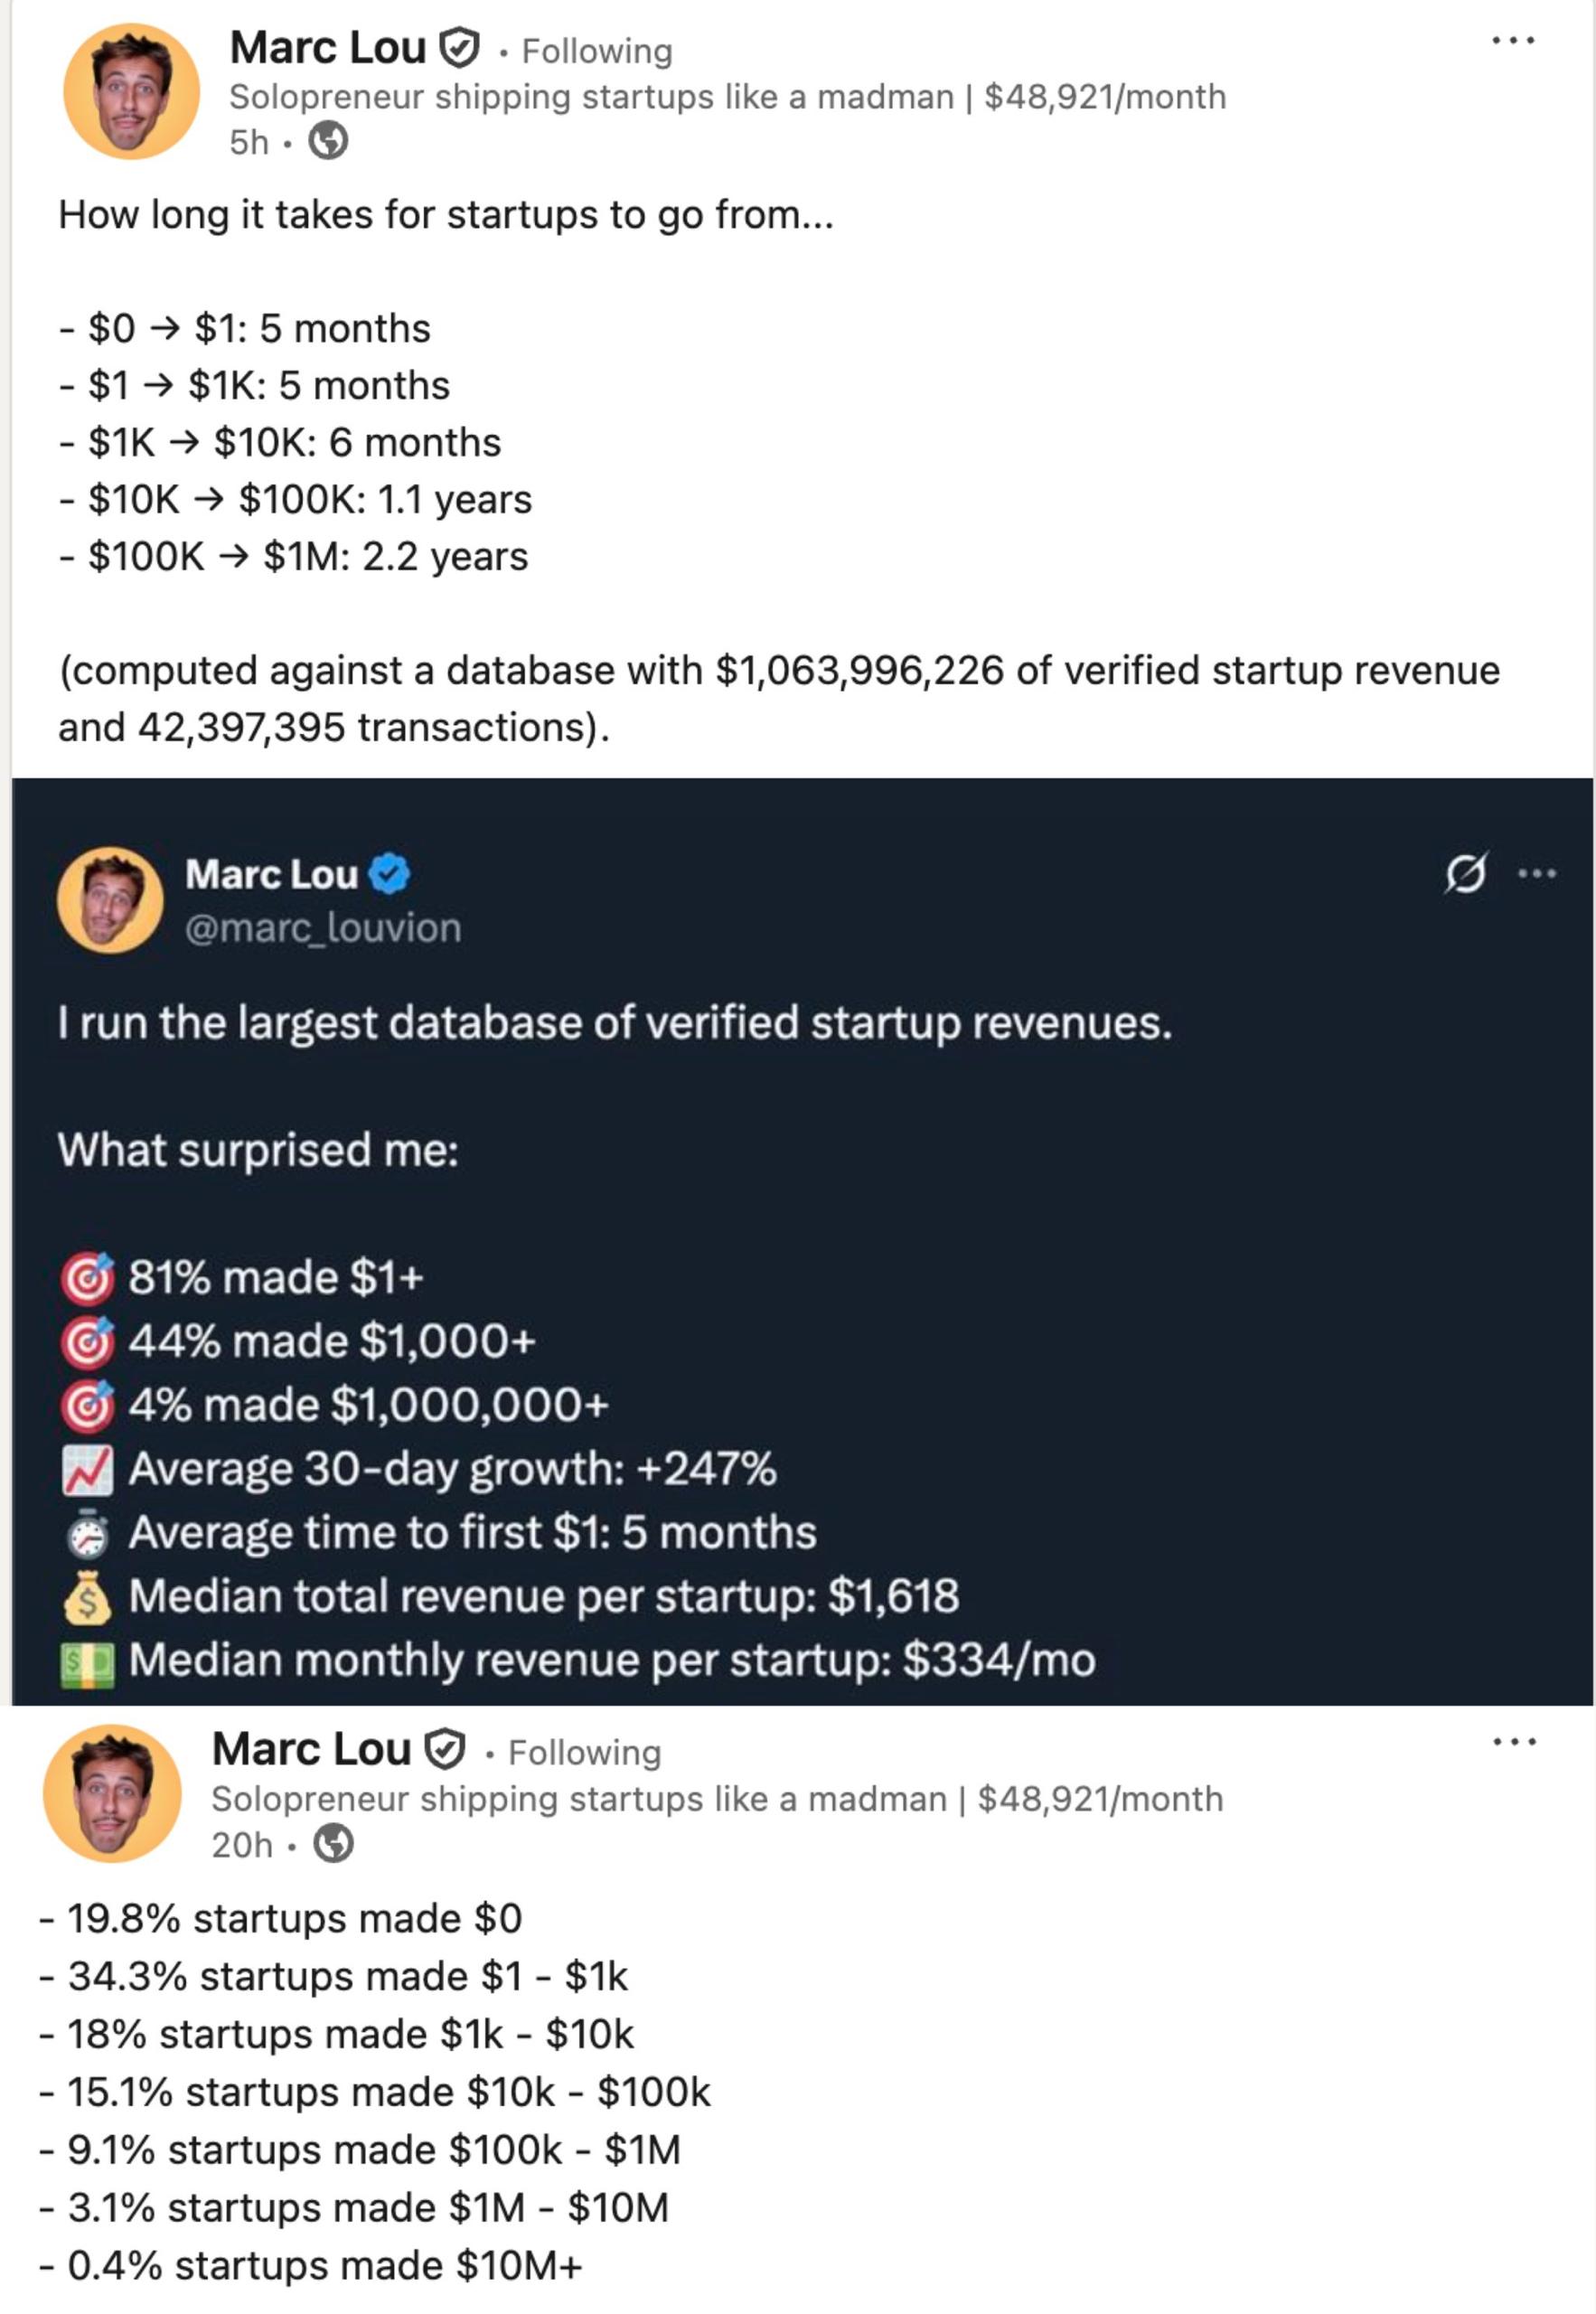Image resolution: width=1596 pixels, height=2314 pixels.
Task: Click the blue verified checkmark in the tweet
Action: 389,874
